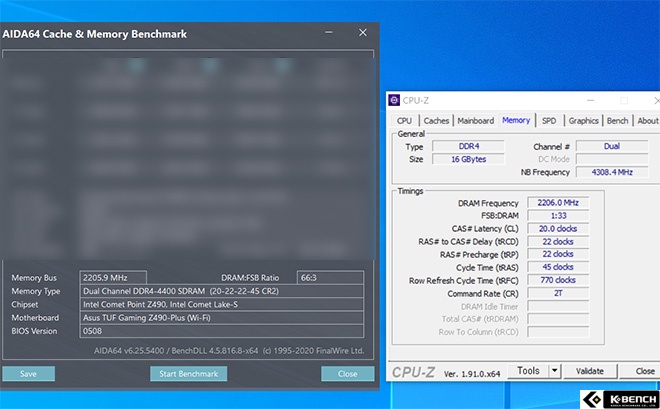Screen dimensions: 660x409
Task: Expand the Tools dropdown arrow in CPU-Z
Action: (x=555, y=371)
